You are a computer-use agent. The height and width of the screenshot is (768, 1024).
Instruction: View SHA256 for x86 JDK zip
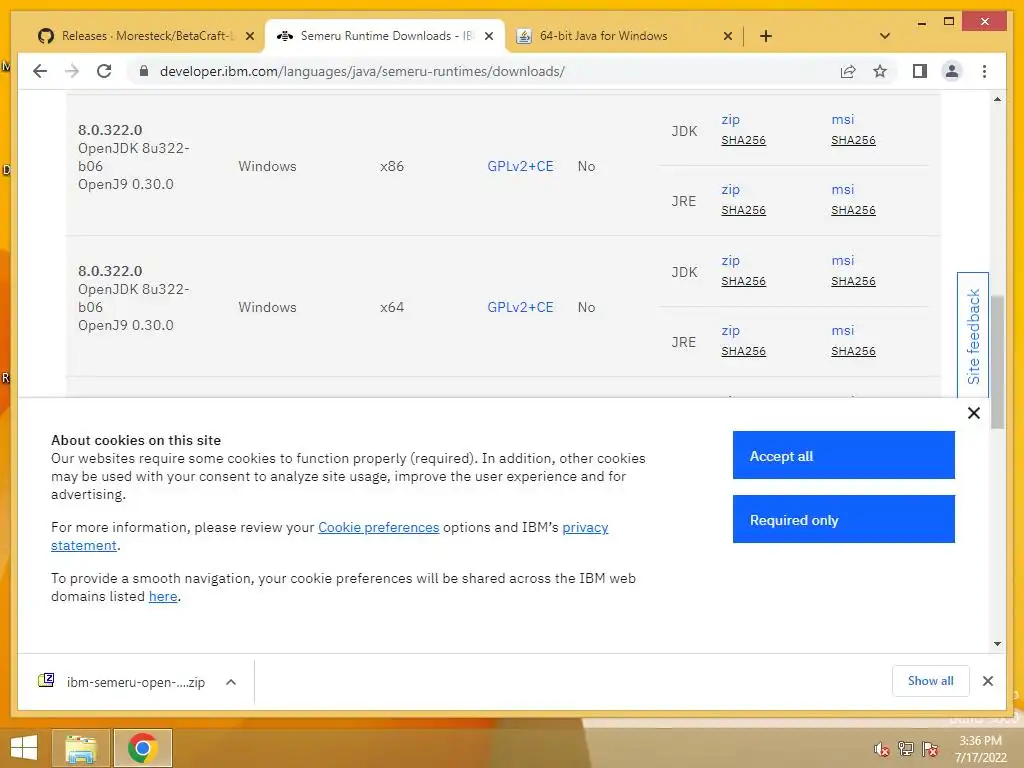point(743,140)
